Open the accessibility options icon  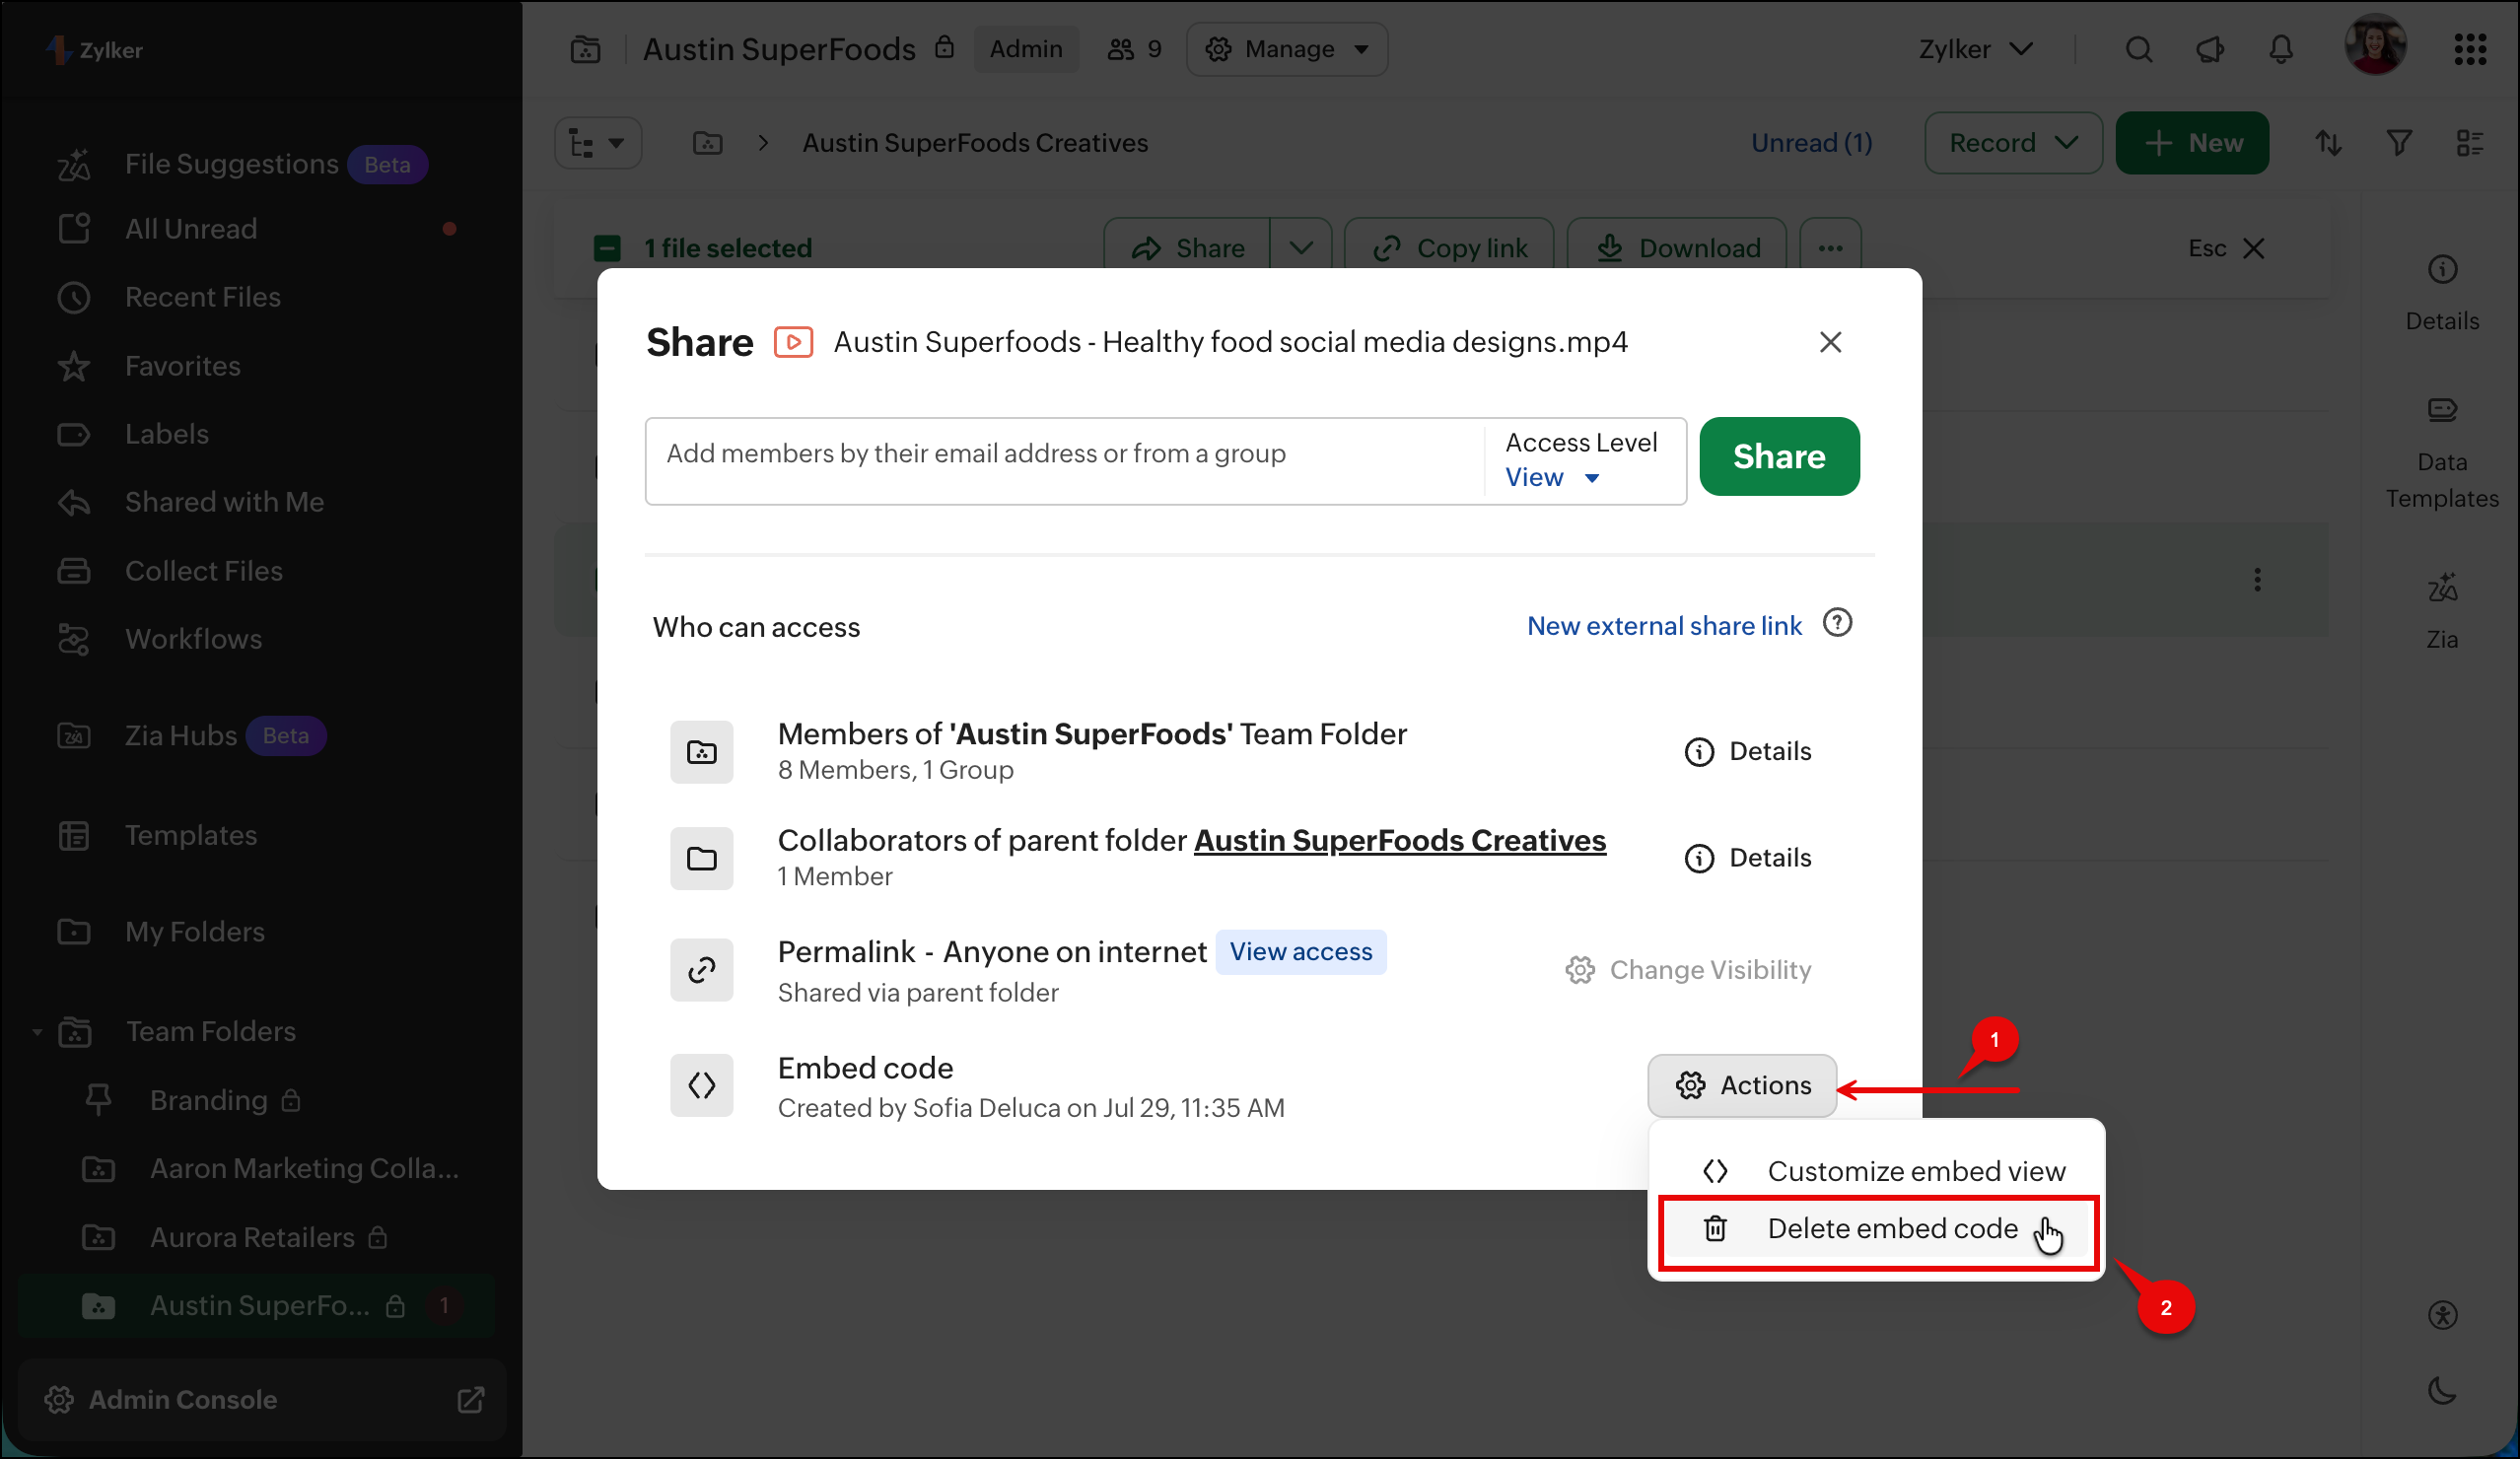click(2442, 1315)
